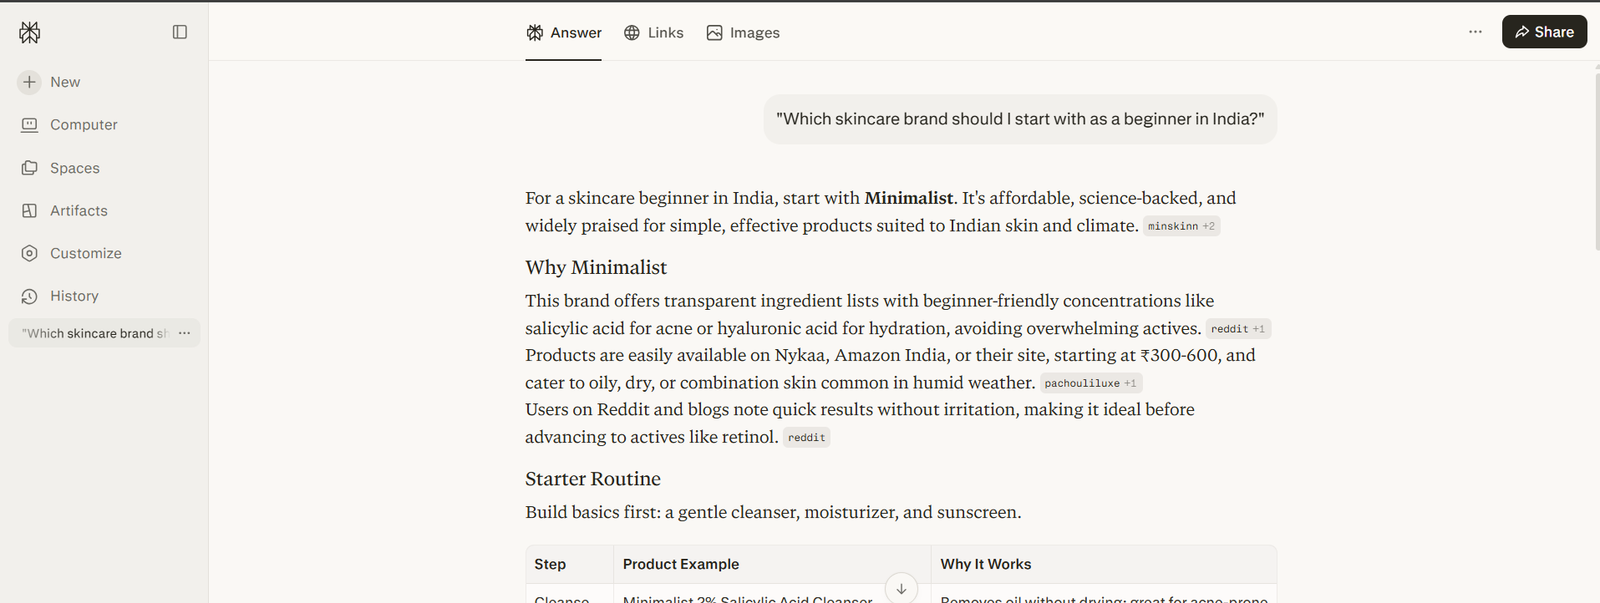Collapse the sidebar panel toggle
1600x603 pixels.
180,32
